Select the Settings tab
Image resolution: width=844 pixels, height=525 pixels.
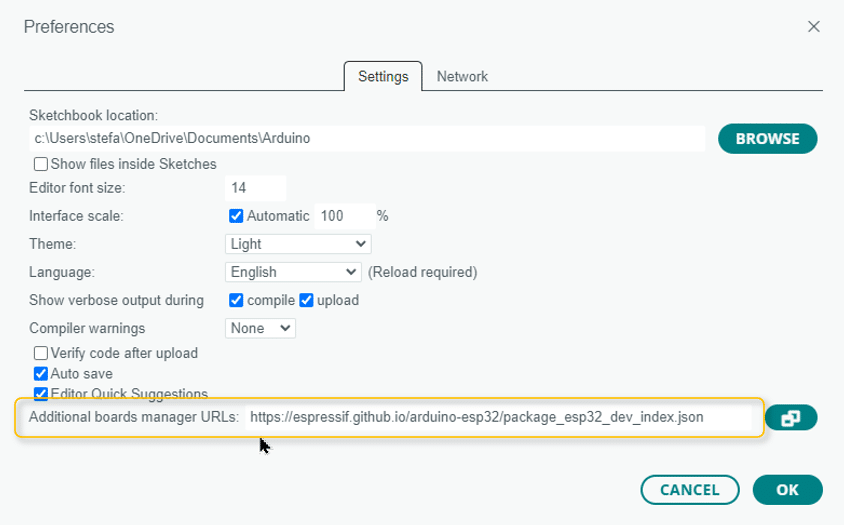click(x=383, y=76)
